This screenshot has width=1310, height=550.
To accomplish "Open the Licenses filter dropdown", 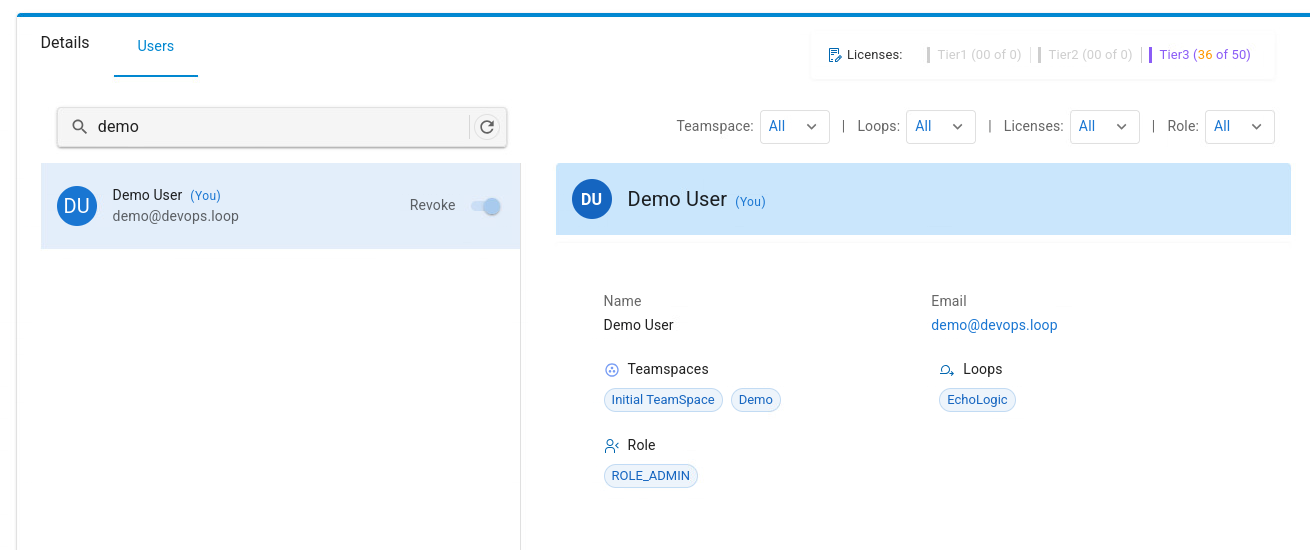I will (x=1105, y=127).
